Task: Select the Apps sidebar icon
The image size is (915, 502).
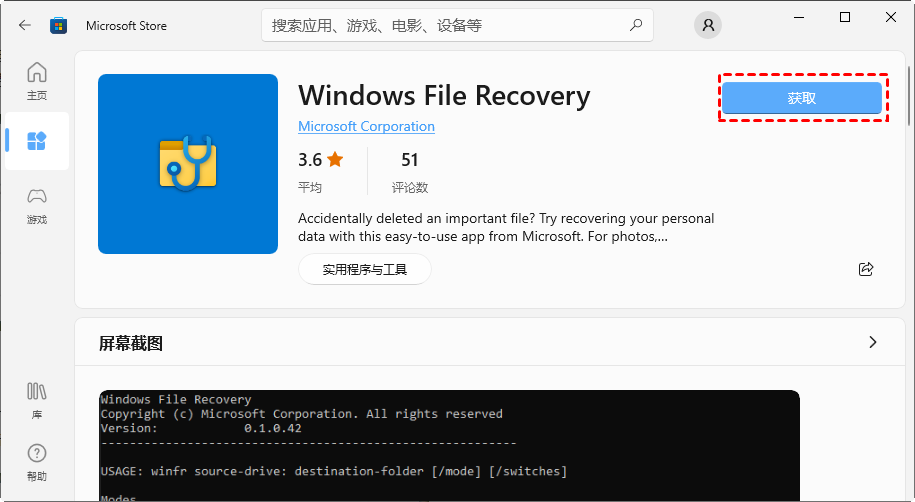Action: click(x=37, y=141)
